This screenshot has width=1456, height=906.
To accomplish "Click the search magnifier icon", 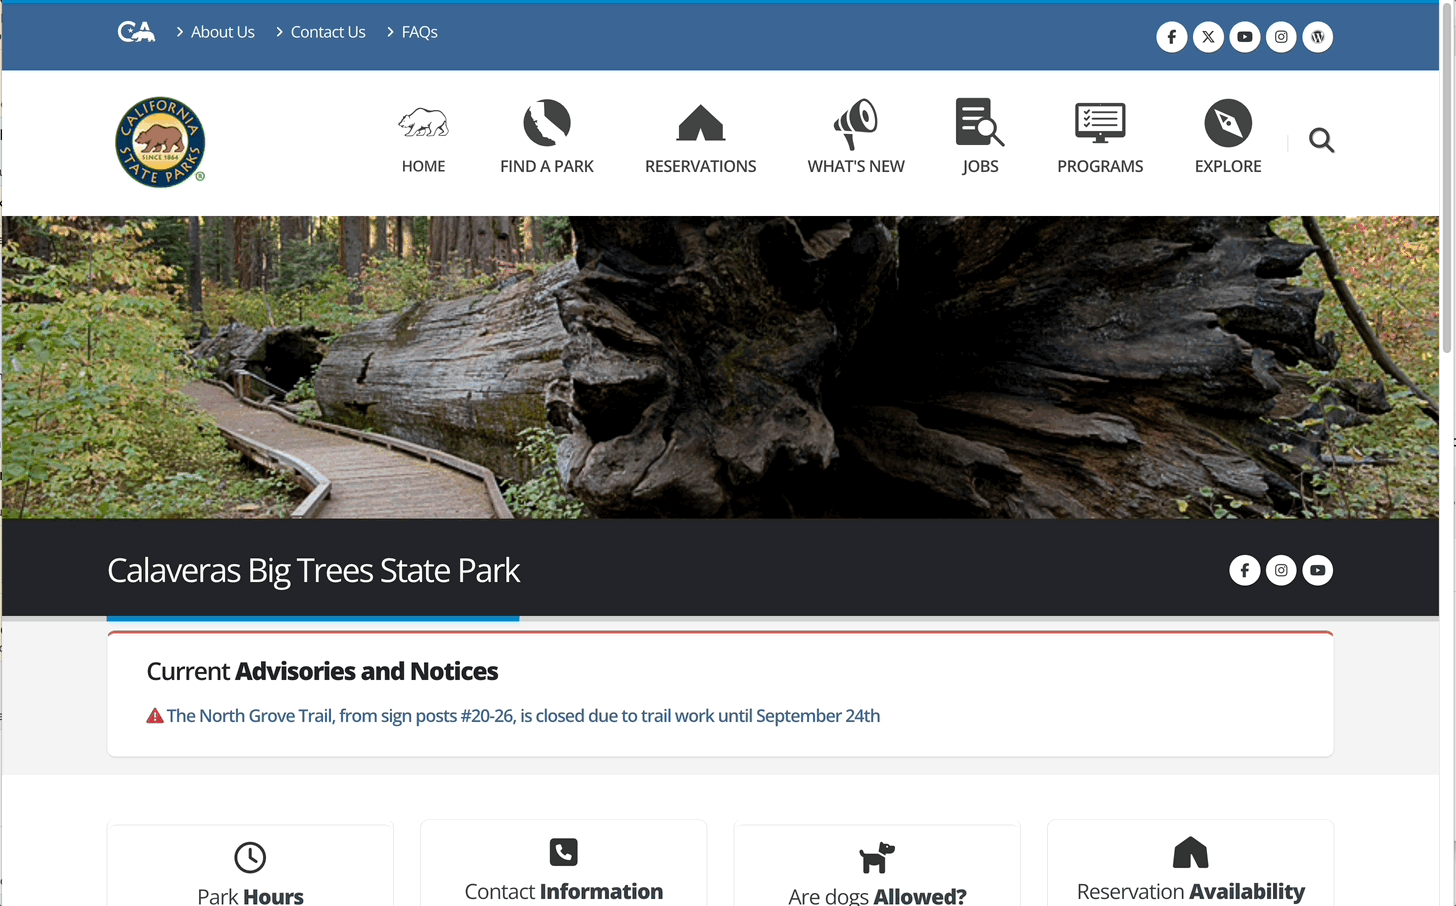I will [1321, 140].
